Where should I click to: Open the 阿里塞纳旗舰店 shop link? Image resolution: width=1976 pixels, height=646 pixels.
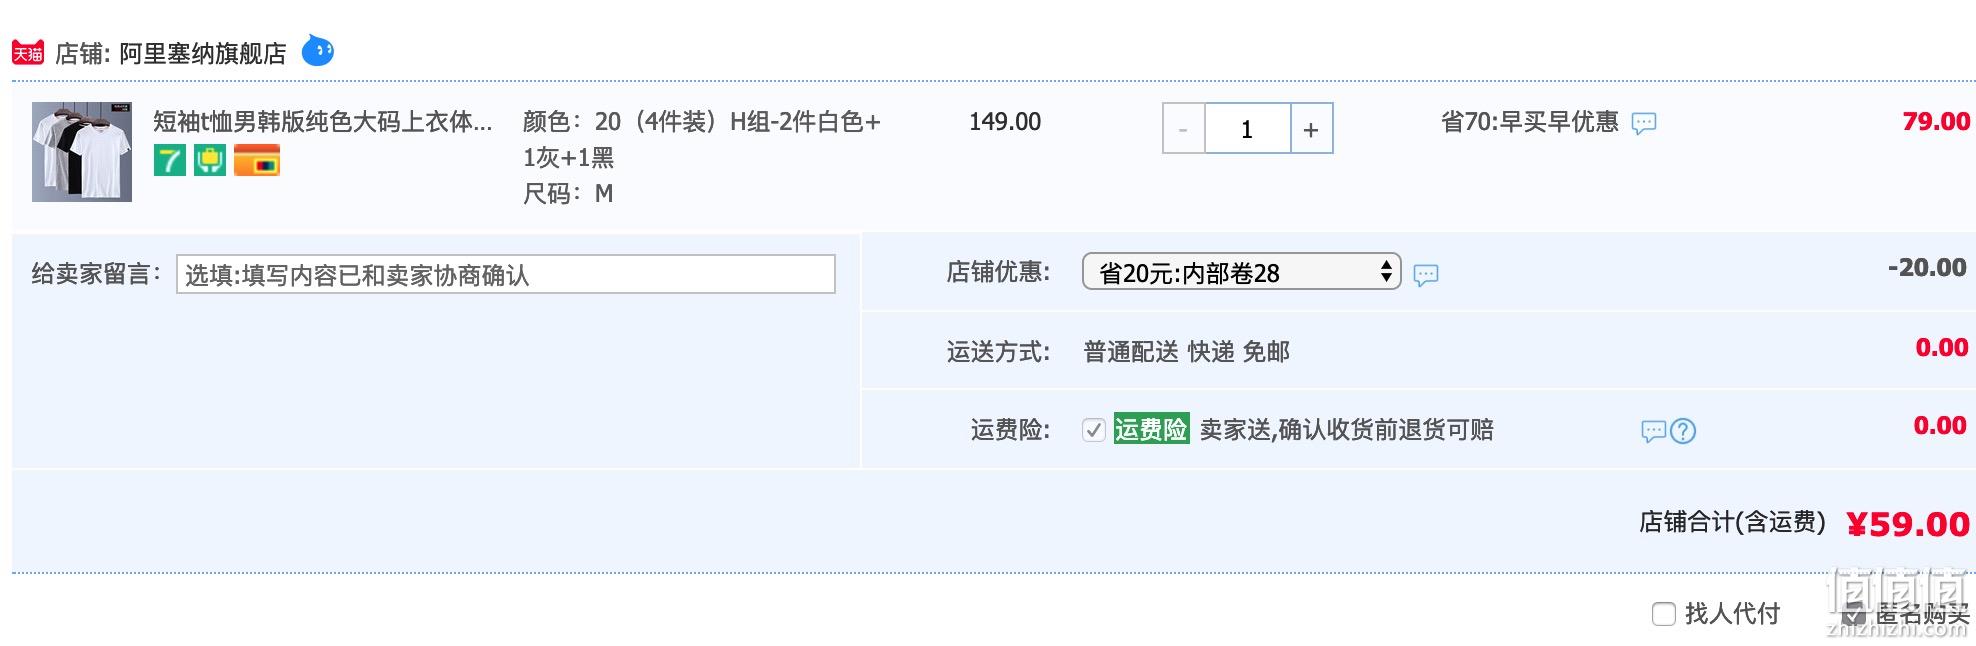click(x=203, y=53)
